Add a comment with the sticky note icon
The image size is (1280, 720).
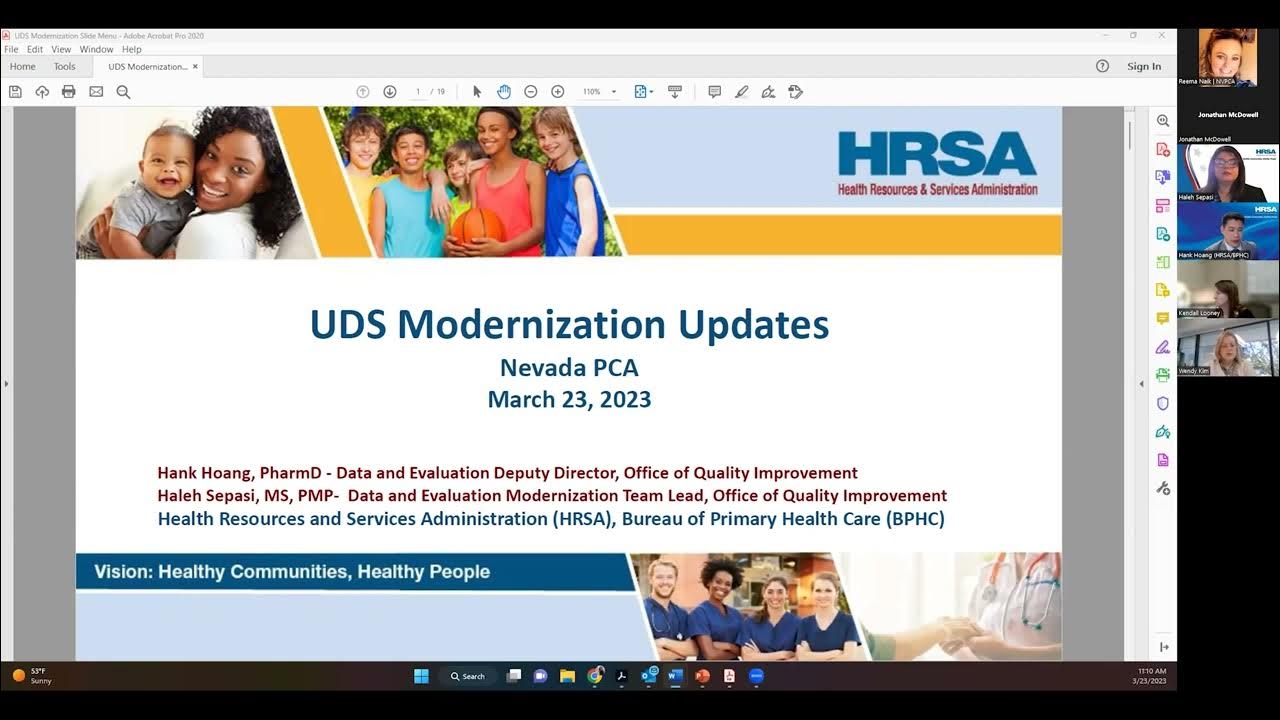click(x=714, y=92)
